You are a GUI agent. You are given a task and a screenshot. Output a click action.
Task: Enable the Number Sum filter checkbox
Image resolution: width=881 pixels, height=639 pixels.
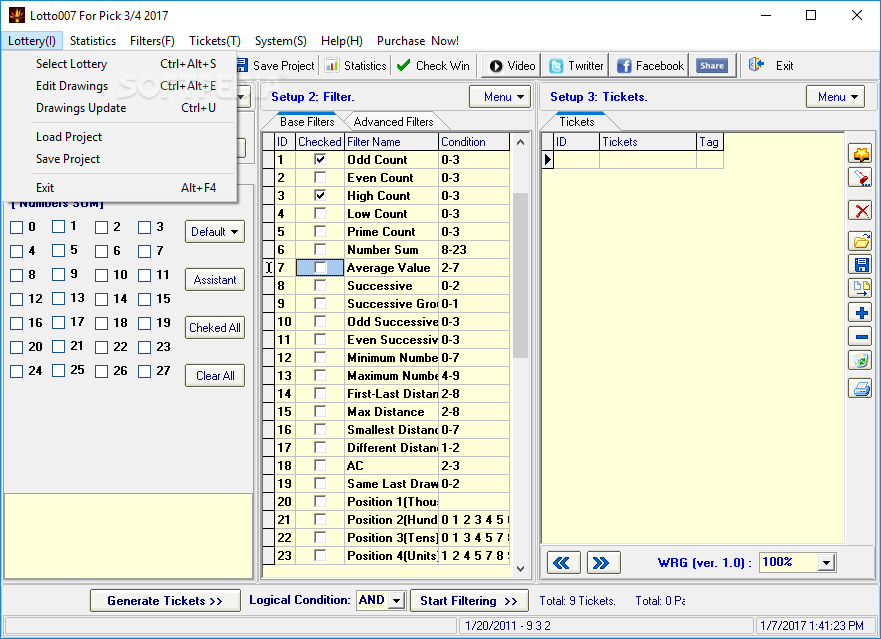point(320,250)
